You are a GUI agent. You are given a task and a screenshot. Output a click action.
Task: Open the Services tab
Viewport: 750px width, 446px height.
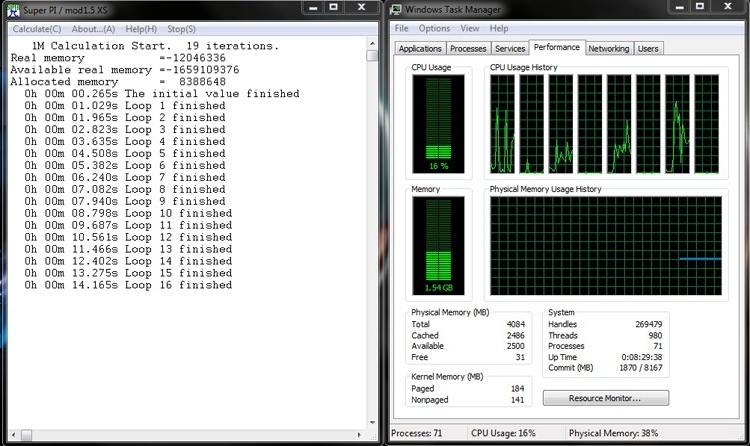pyautogui.click(x=510, y=48)
